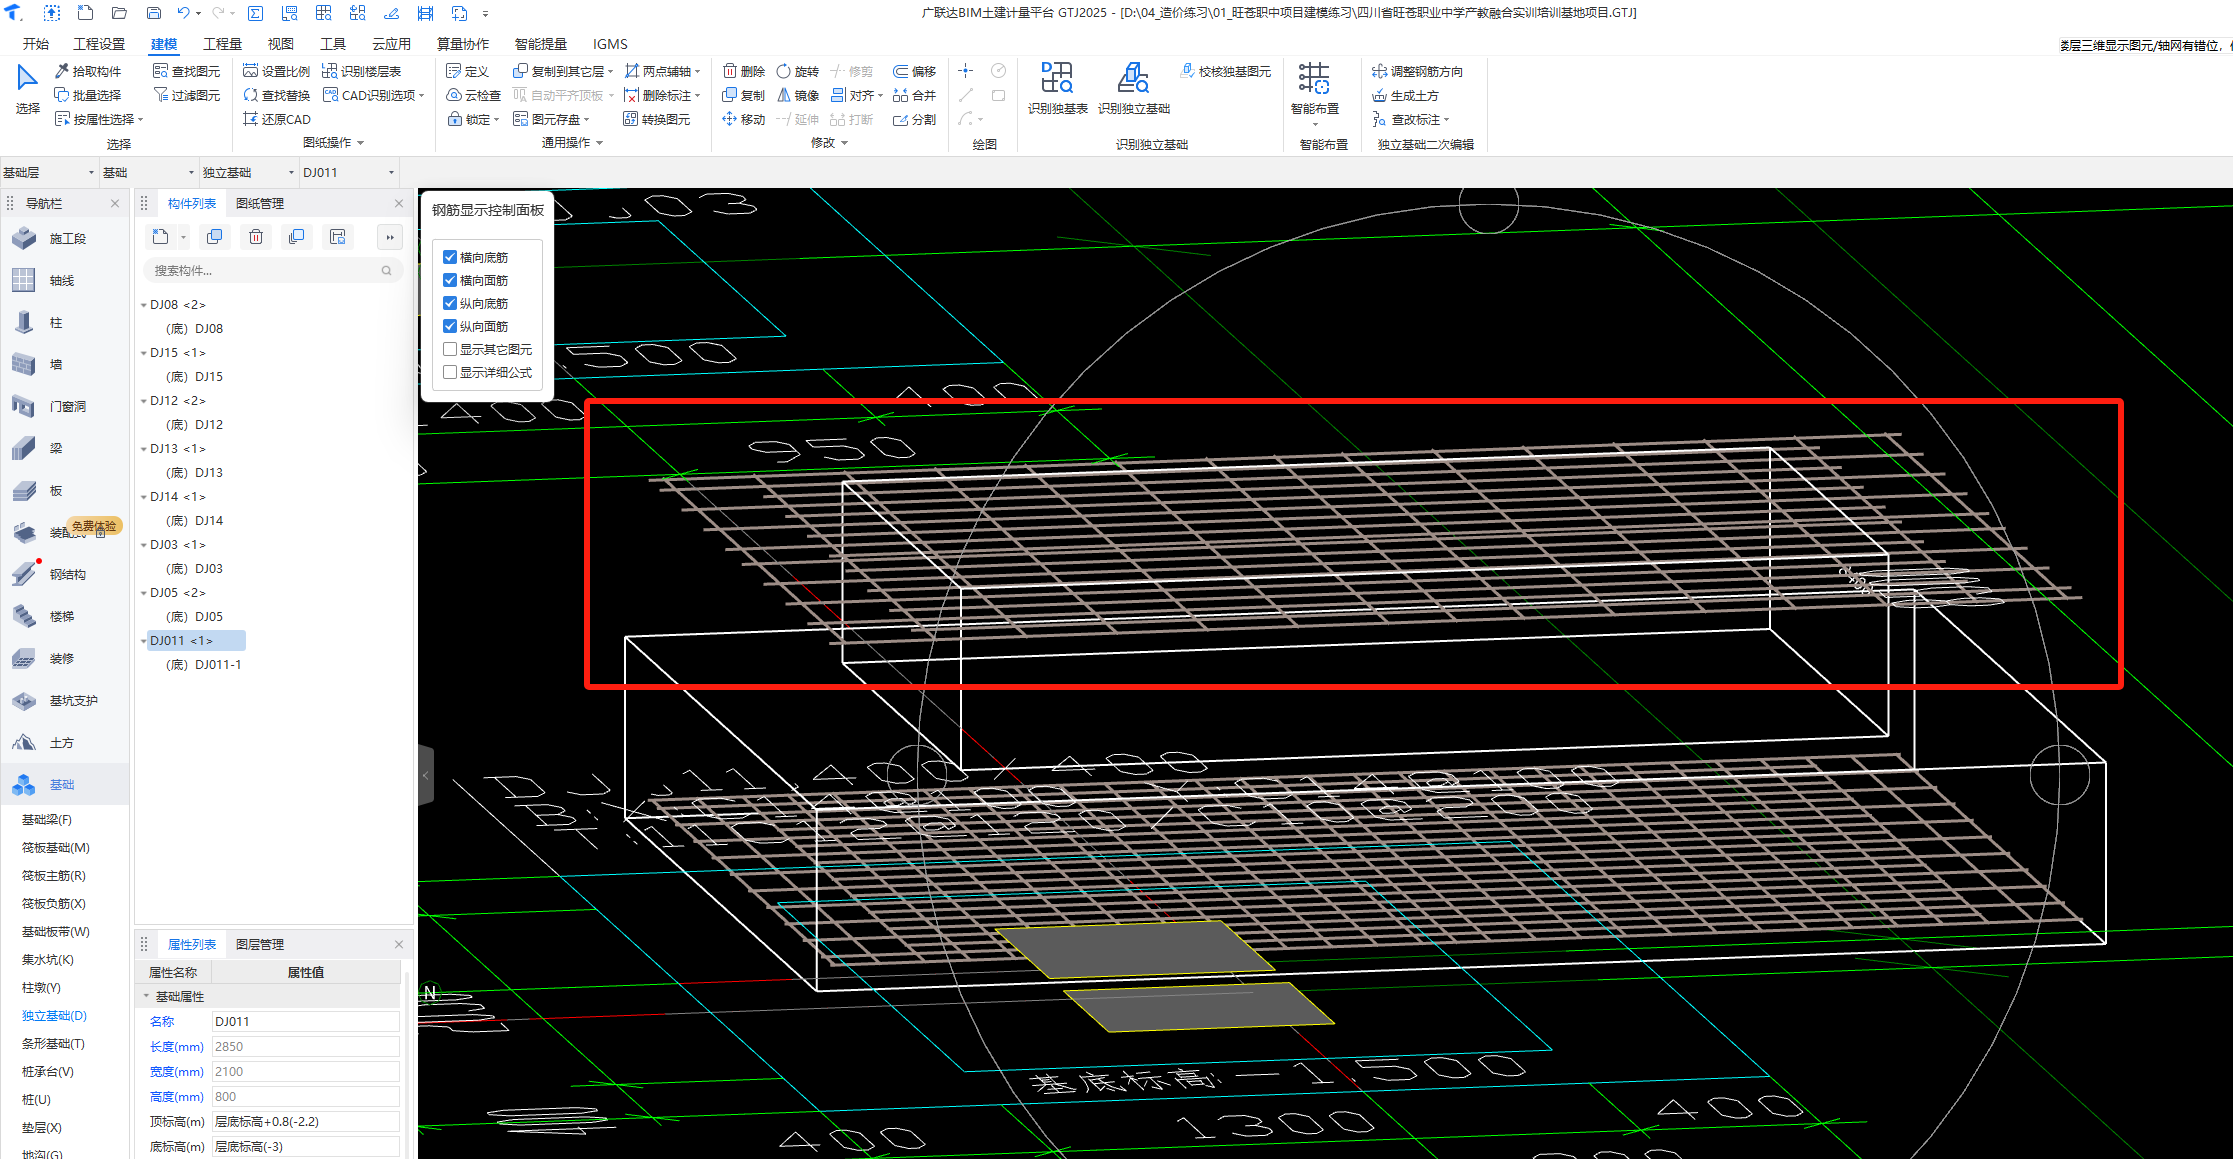Collapse the 基础属性 property group

147,996
